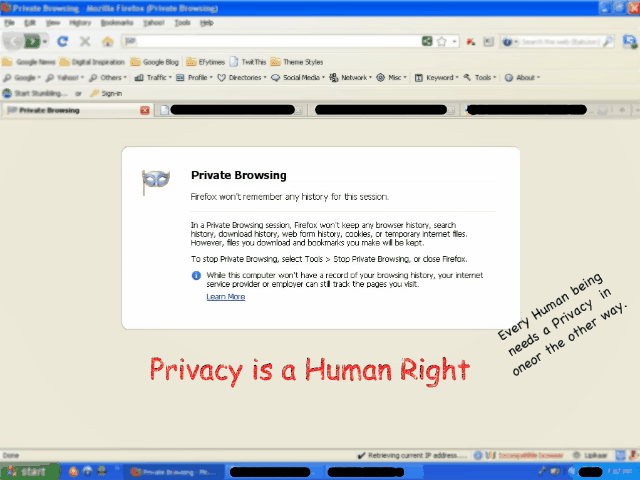Open the TwitThis bookmark
The height and width of the screenshot is (480, 640).
[248, 62]
